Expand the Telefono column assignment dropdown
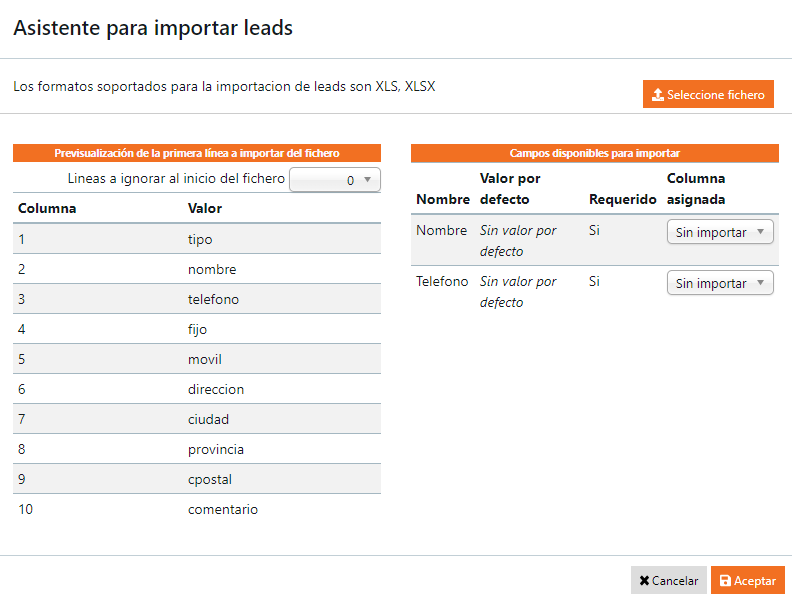 tap(720, 283)
